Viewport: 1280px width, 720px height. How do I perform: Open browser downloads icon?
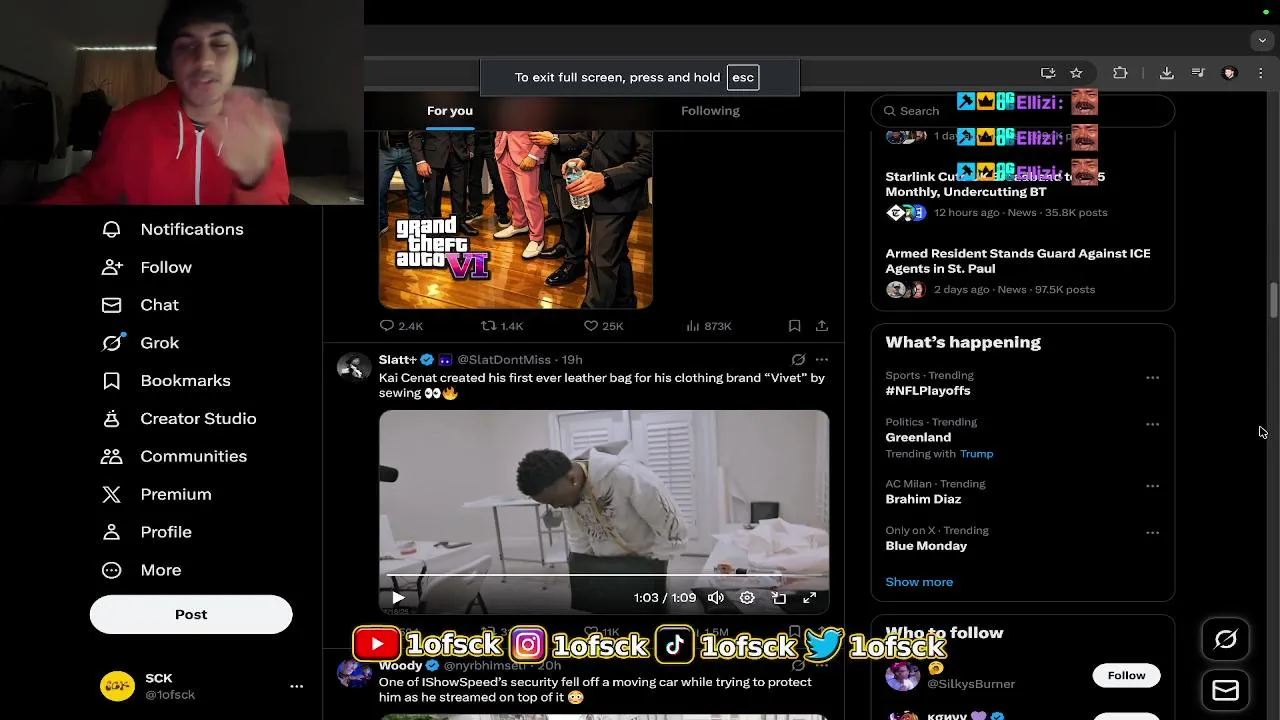pyautogui.click(x=1167, y=73)
